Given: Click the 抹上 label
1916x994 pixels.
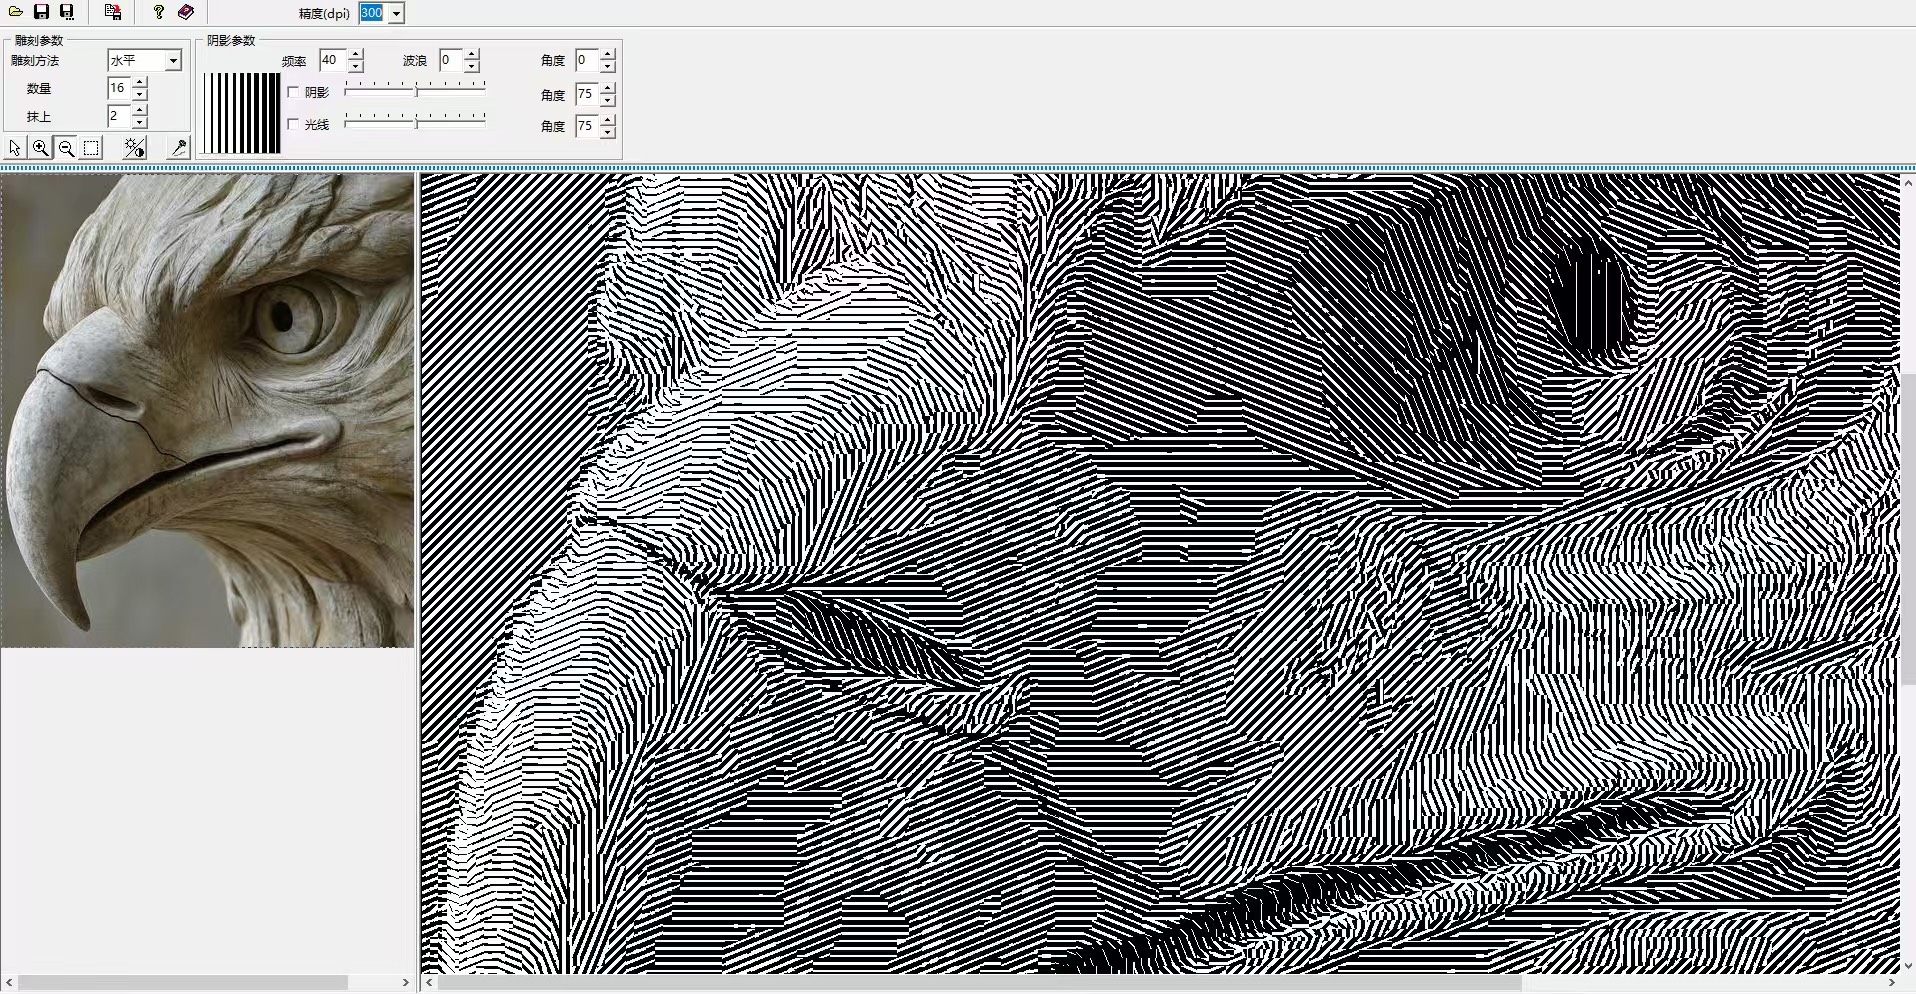Looking at the screenshot, I should 39,117.
